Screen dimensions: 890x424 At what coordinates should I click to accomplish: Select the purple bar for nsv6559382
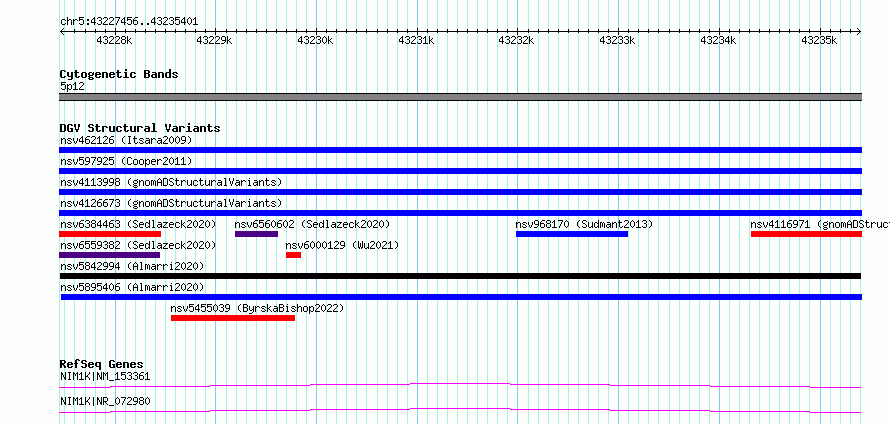pyautogui.click(x=110, y=255)
